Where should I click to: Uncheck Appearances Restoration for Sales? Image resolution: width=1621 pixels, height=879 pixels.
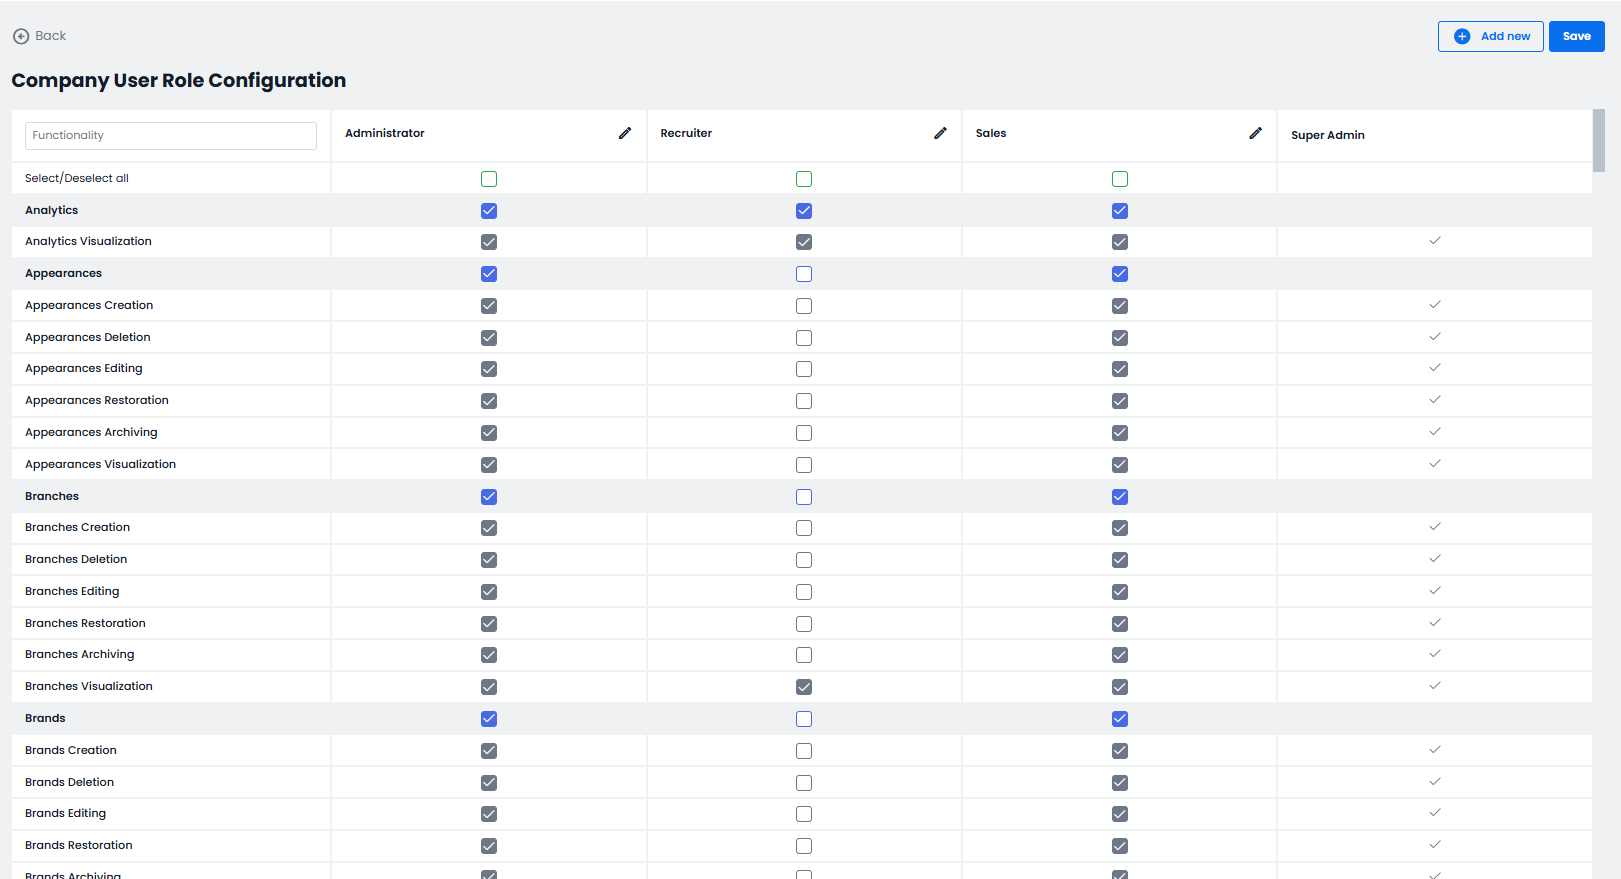[1120, 401]
